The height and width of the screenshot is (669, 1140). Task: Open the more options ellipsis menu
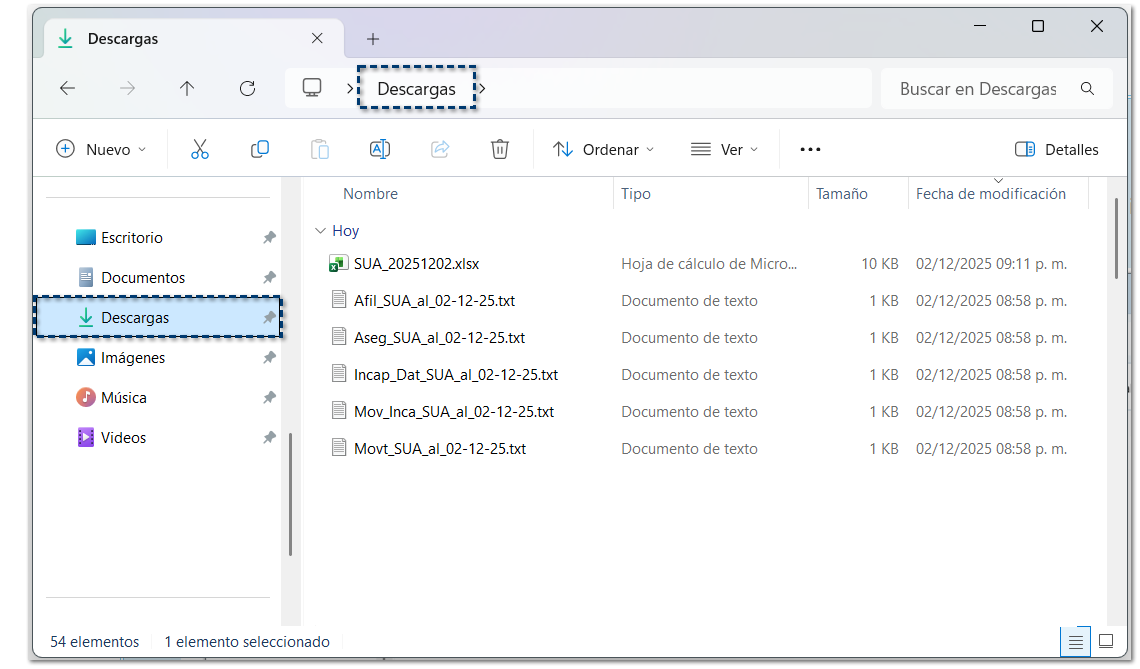pyautogui.click(x=810, y=149)
